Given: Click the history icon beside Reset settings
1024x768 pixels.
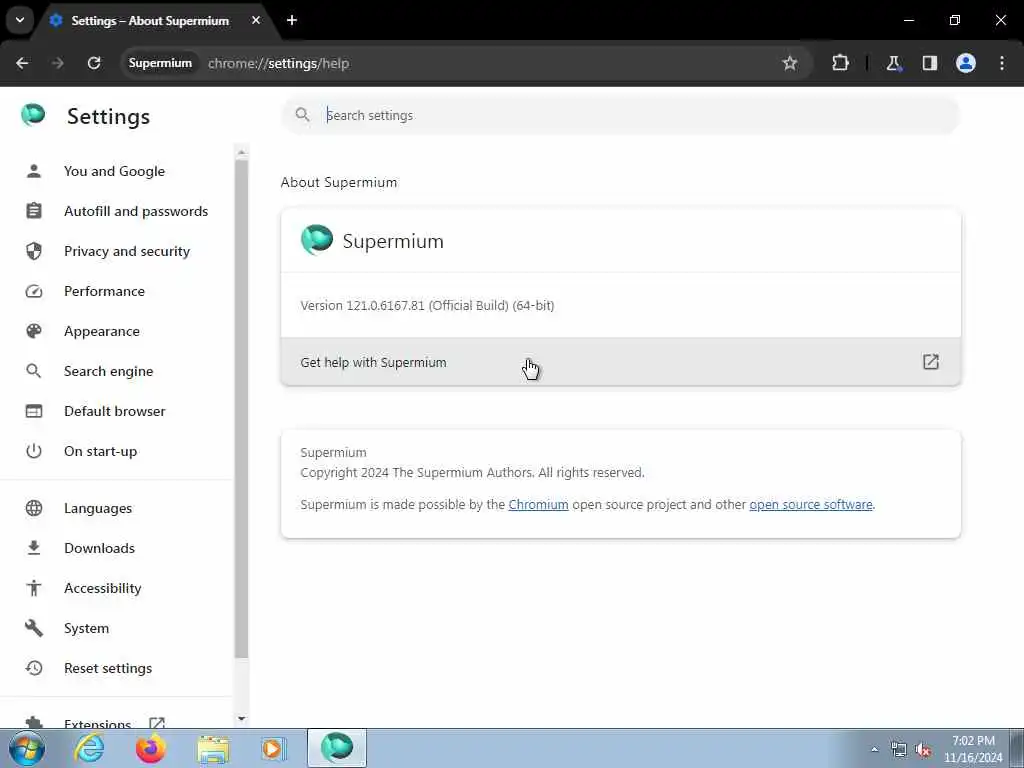Looking at the screenshot, I should [x=34, y=668].
